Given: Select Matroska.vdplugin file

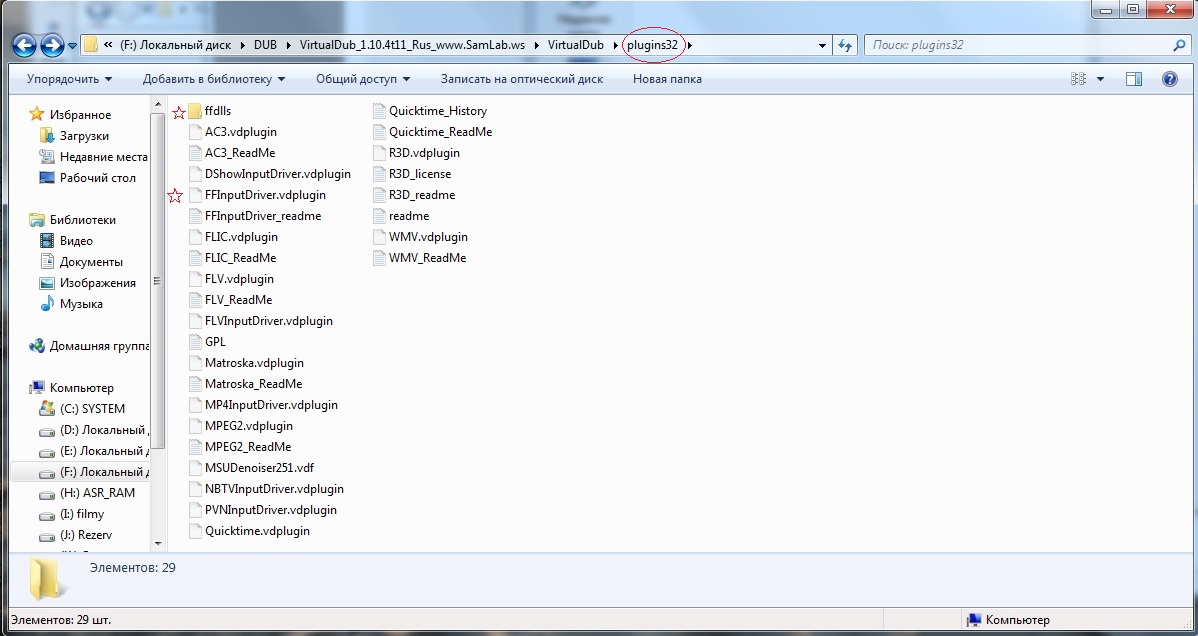Looking at the screenshot, I should 254,363.
